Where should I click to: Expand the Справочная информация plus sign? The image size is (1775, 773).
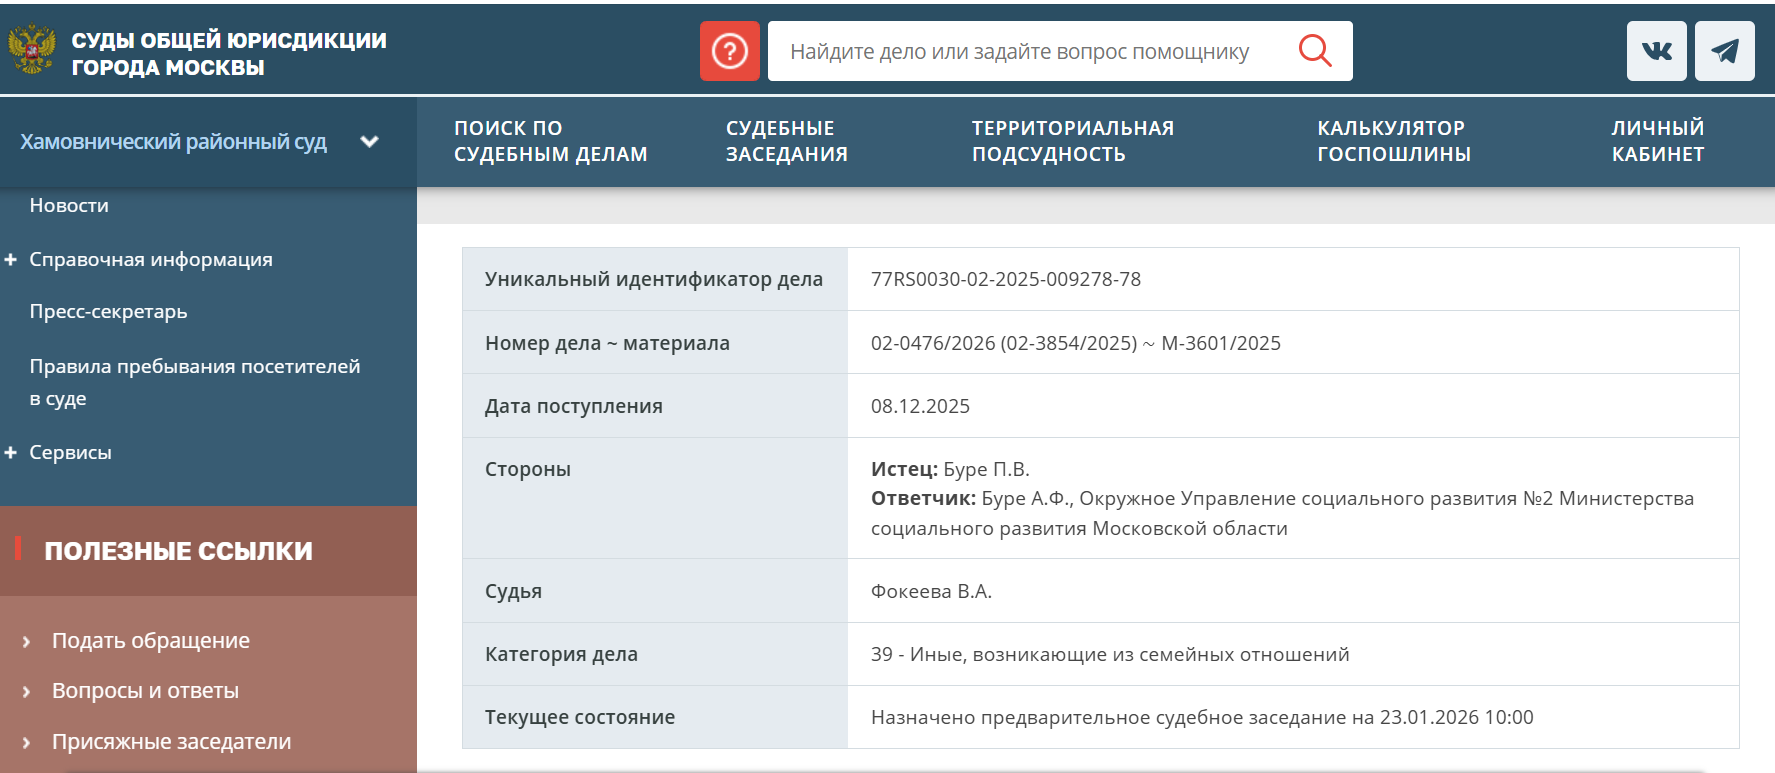pyautogui.click(x=10, y=260)
